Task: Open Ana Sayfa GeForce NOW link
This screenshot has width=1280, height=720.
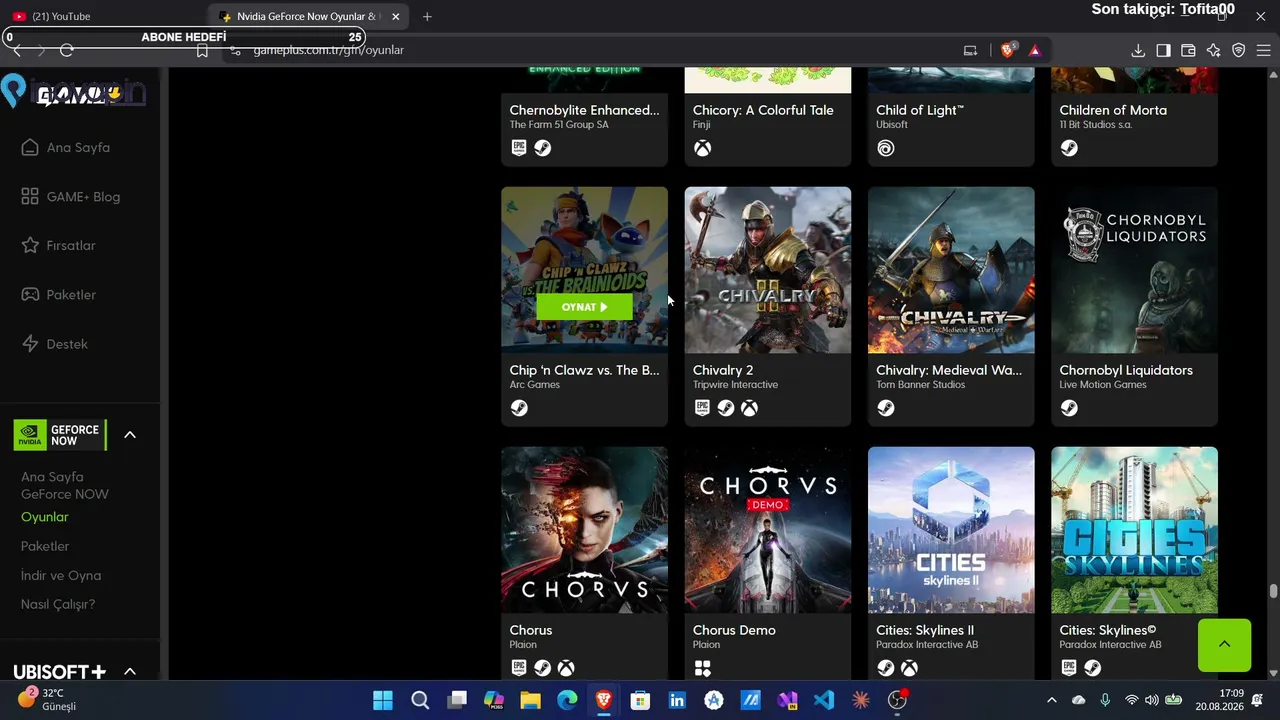Action: click(x=65, y=486)
